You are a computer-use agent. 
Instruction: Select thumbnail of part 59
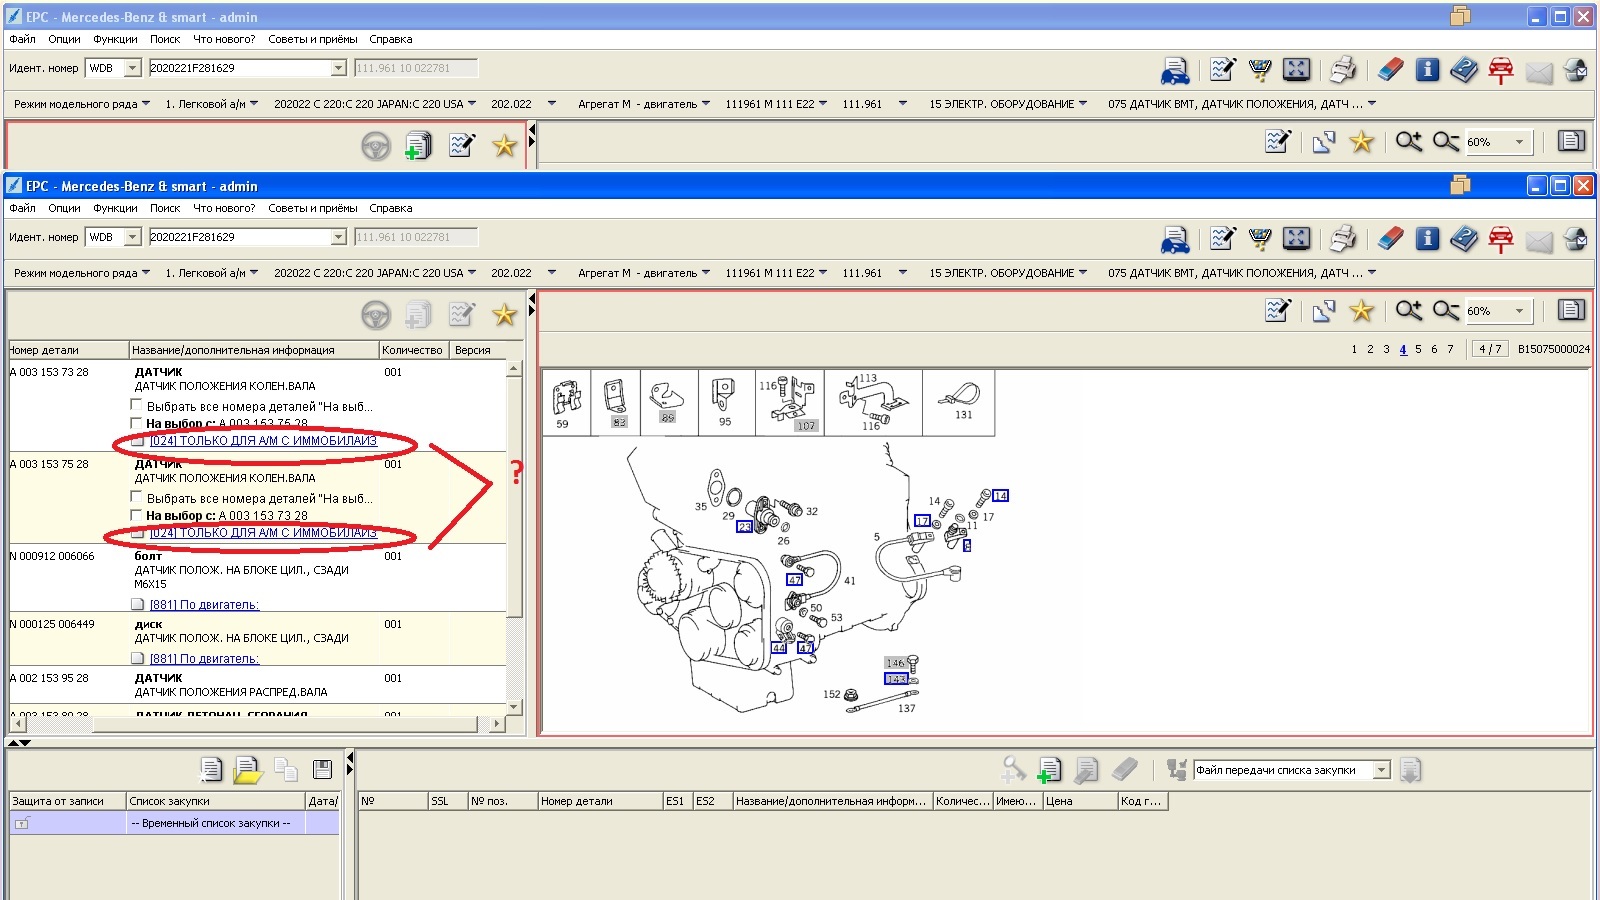[566, 403]
